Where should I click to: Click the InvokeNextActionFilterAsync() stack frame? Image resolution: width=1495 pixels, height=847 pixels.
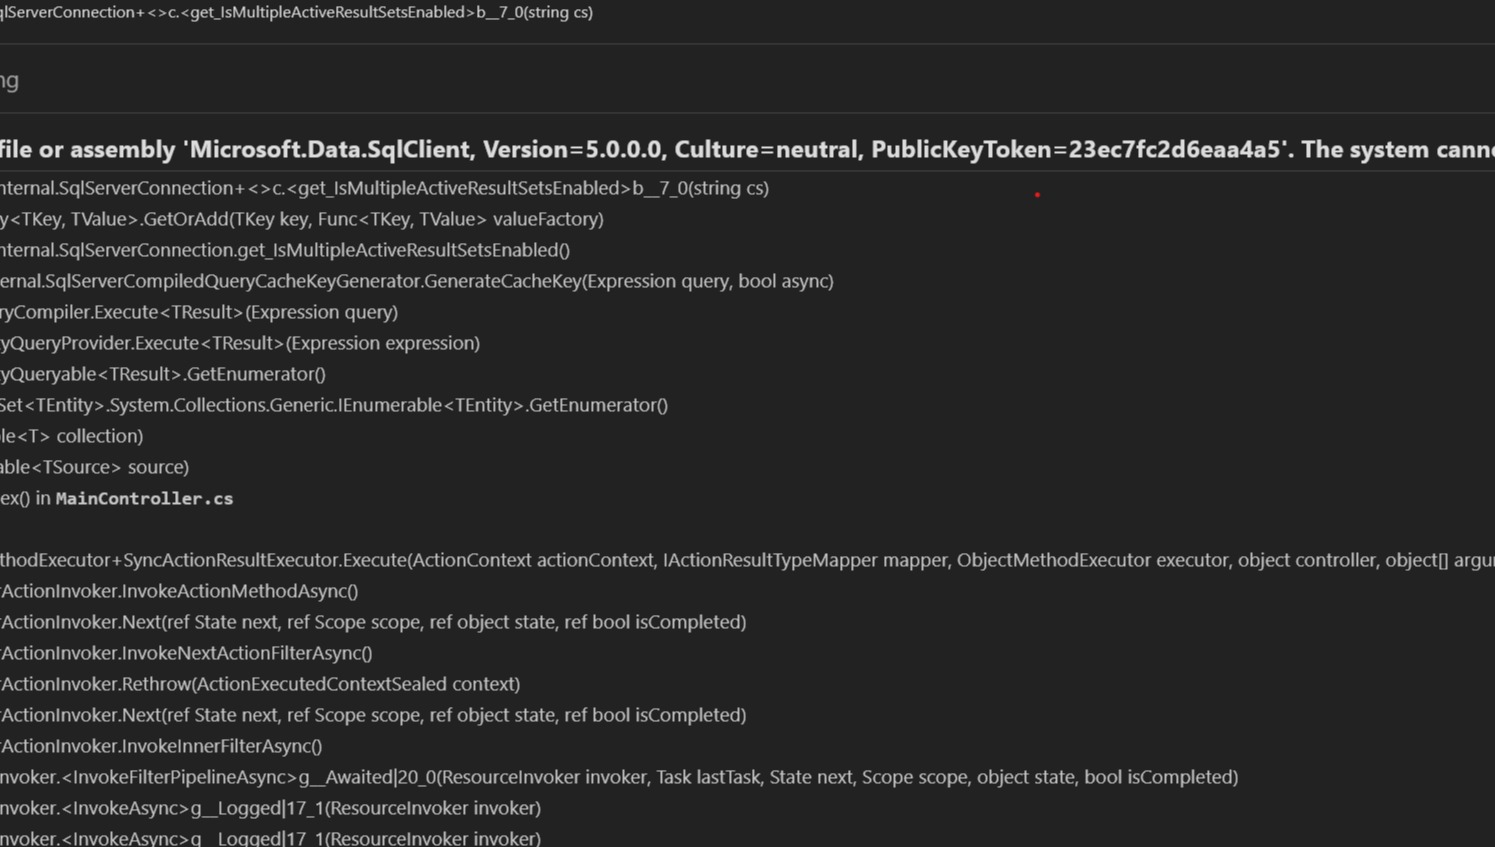186,653
